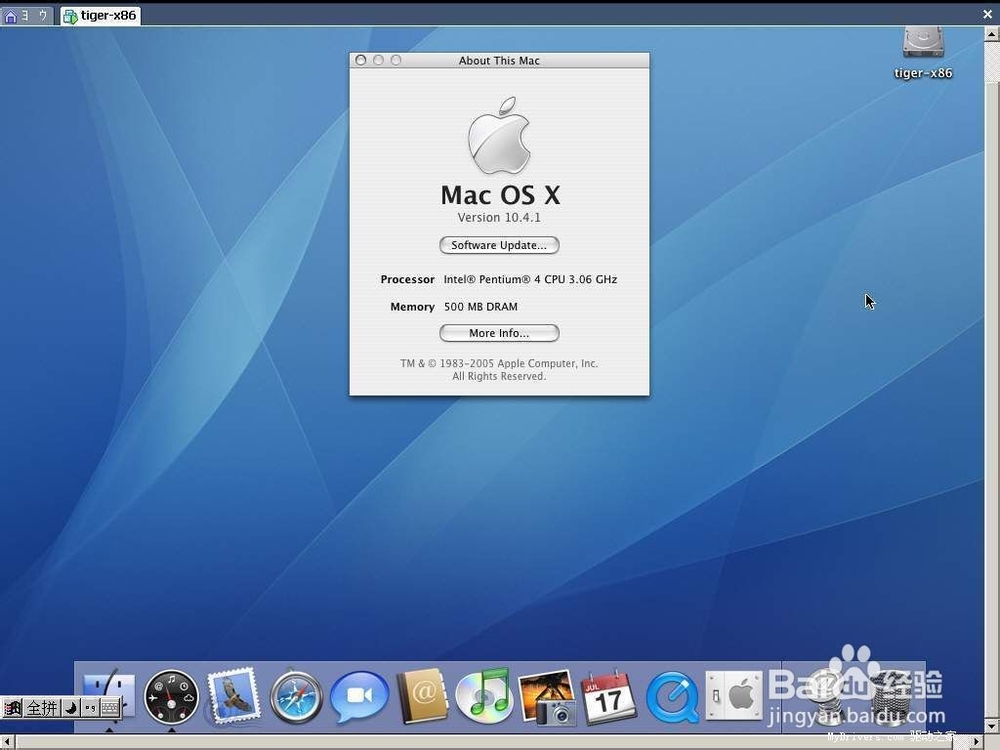1000x750 pixels.
Task: Click More Info... button
Action: pyautogui.click(x=499, y=333)
